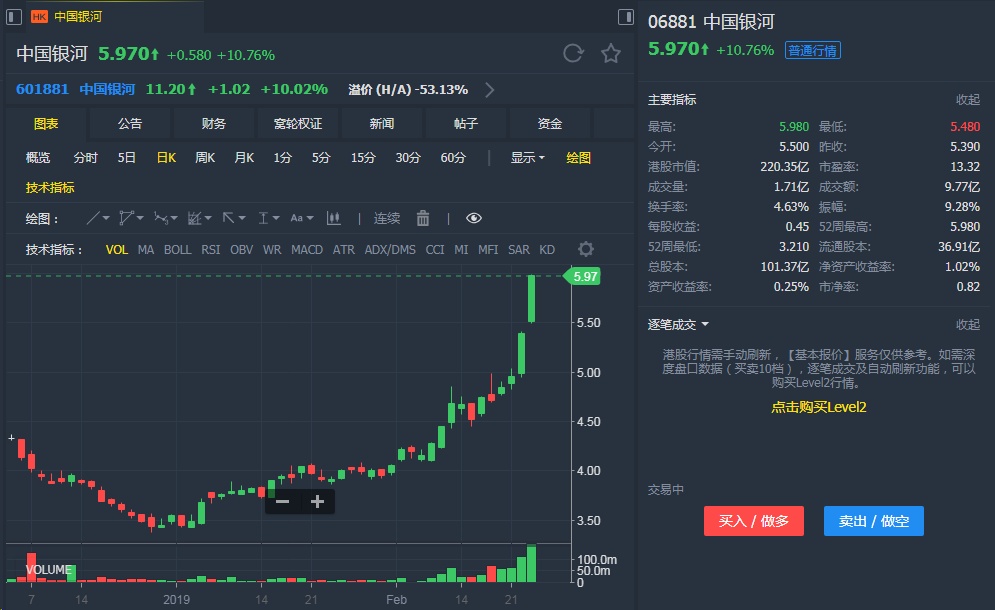Toggle the left sidebar panel icon
This screenshot has width=995, height=610.
pos(14,17)
